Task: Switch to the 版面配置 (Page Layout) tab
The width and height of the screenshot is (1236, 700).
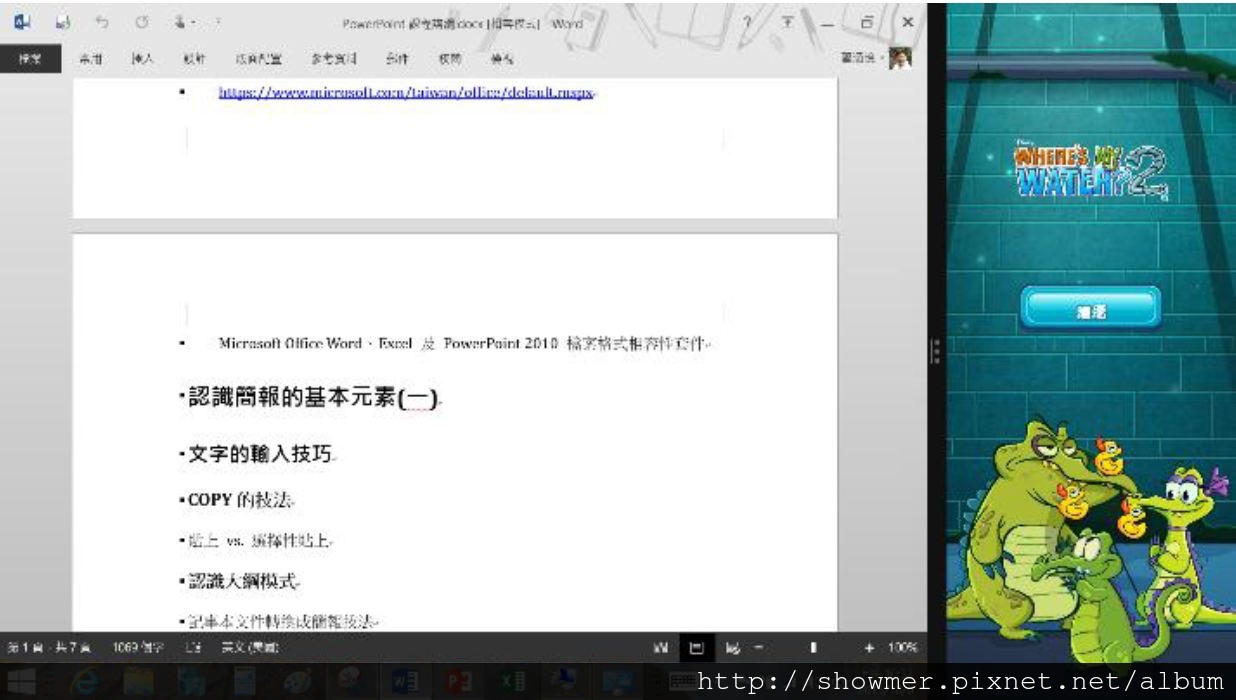Action: click(x=258, y=59)
